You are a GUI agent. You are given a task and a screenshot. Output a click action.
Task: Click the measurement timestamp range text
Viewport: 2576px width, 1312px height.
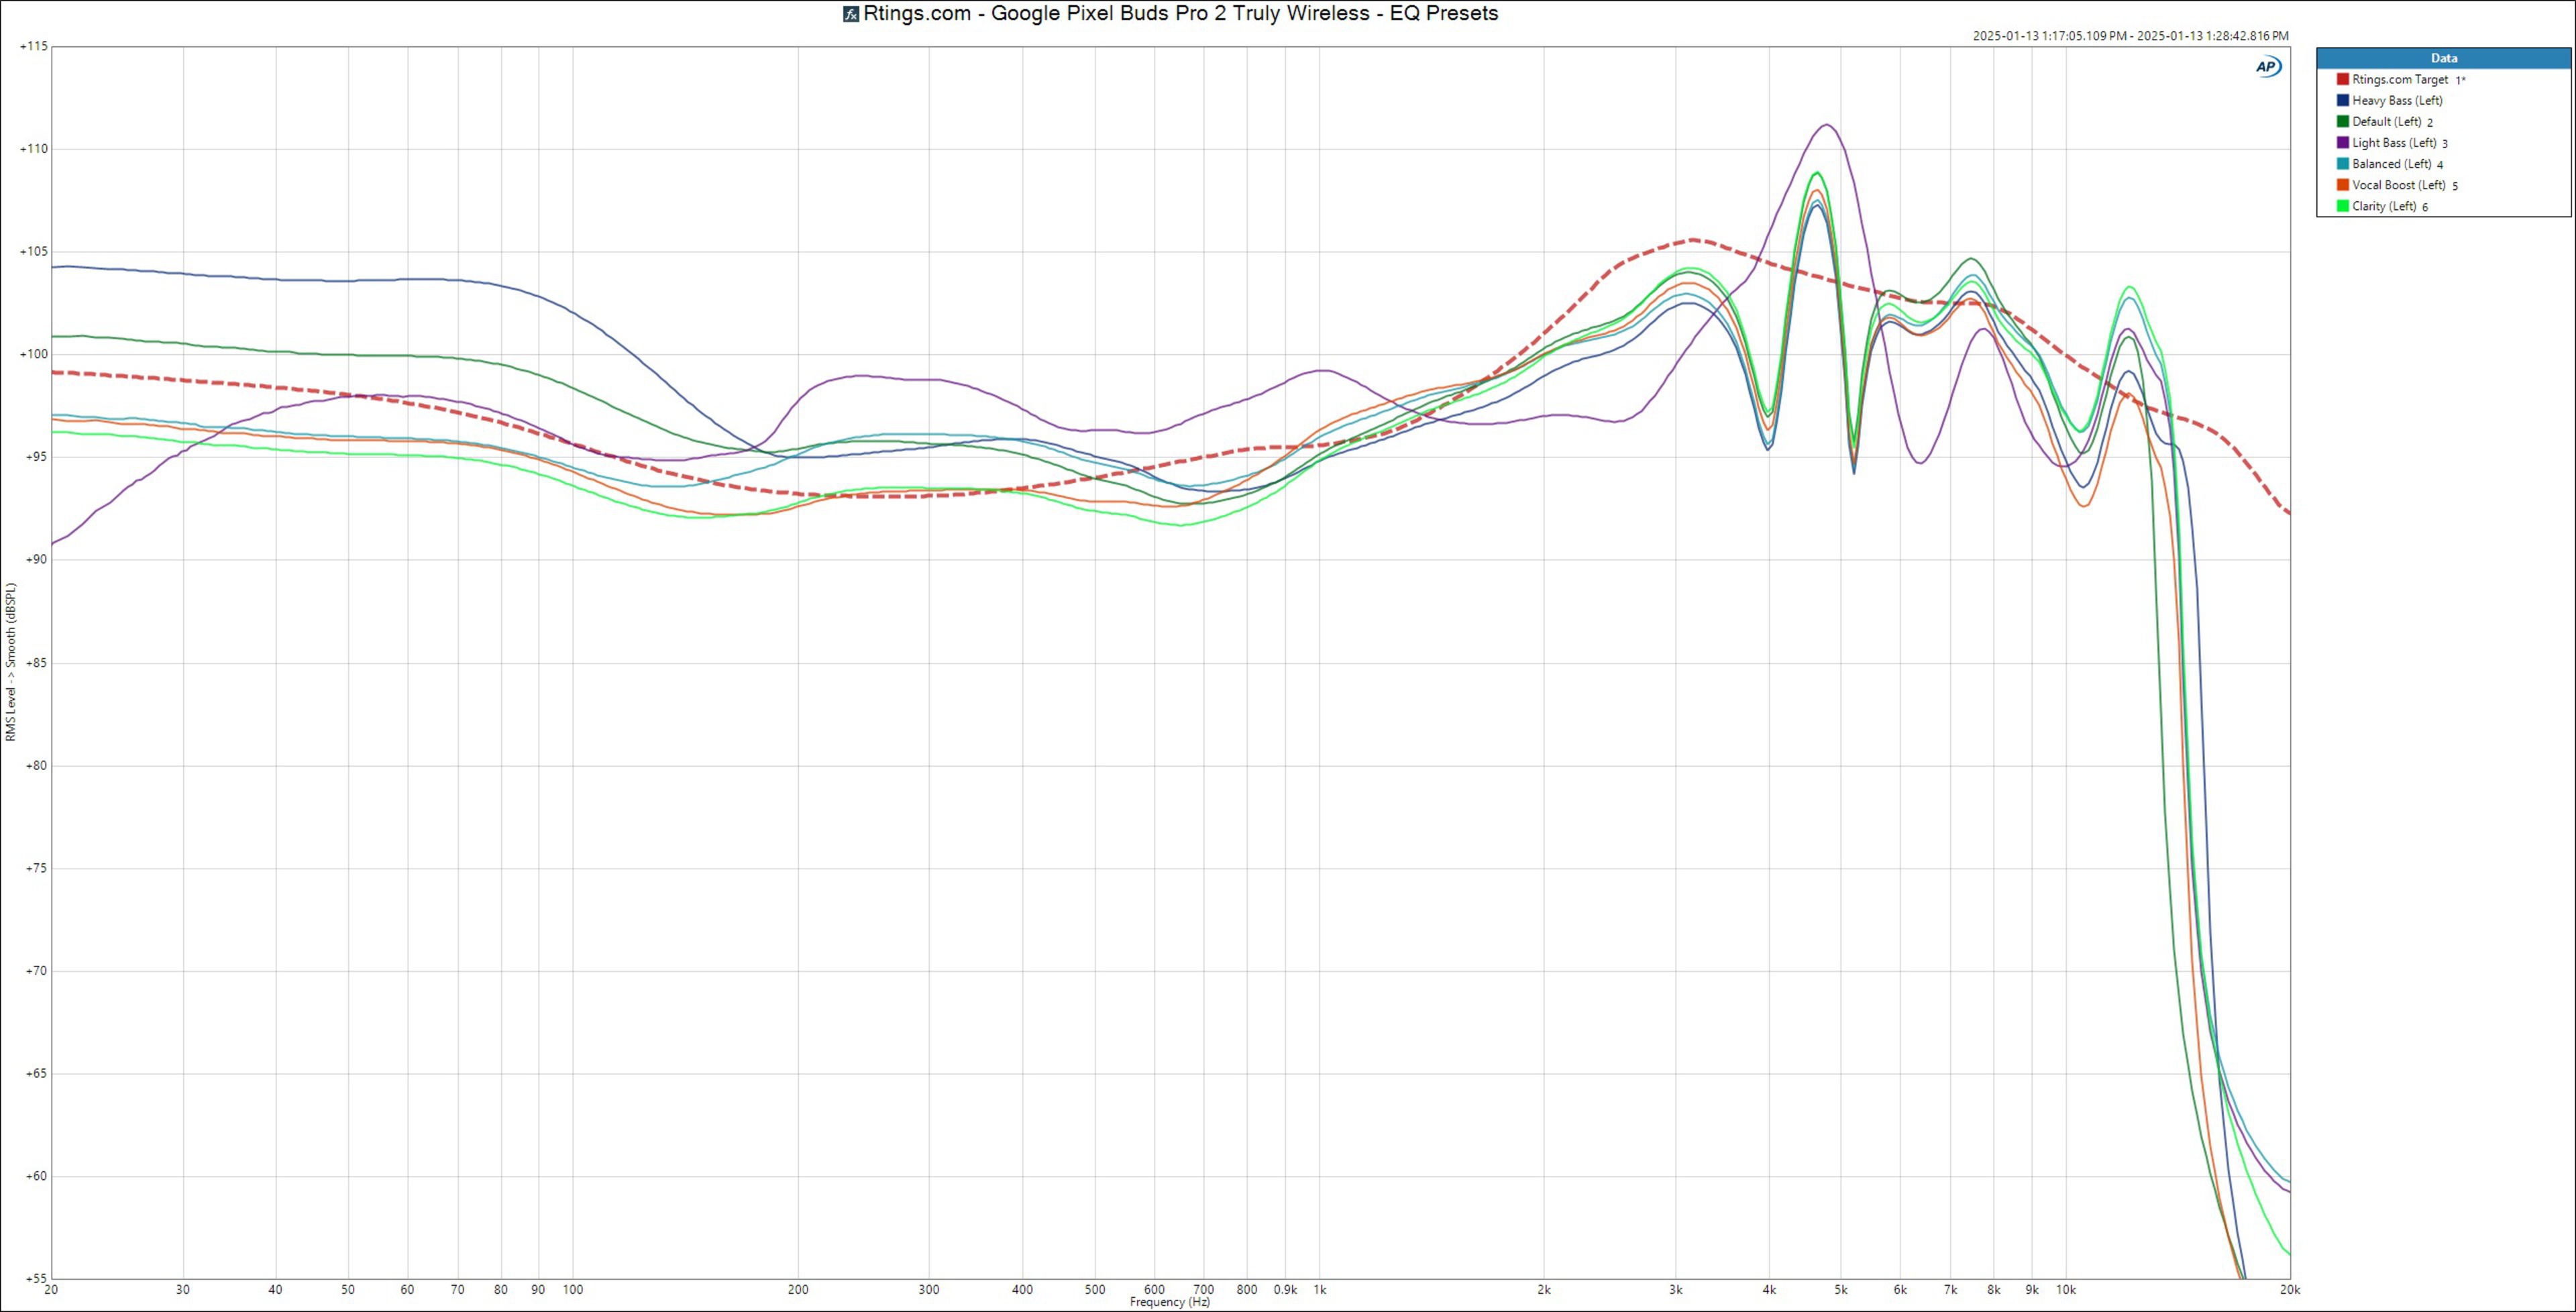coord(2130,36)
